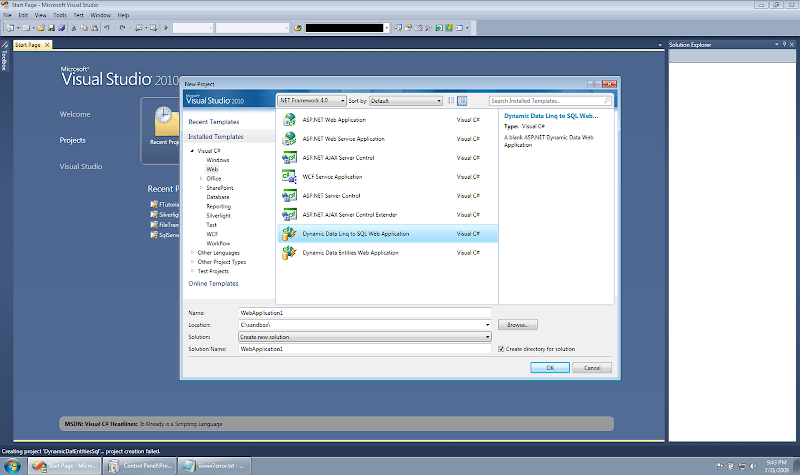Viewport: 800px width, 475px height.
Task: Click Welcome on the Start Page
Action: (75, 114)
